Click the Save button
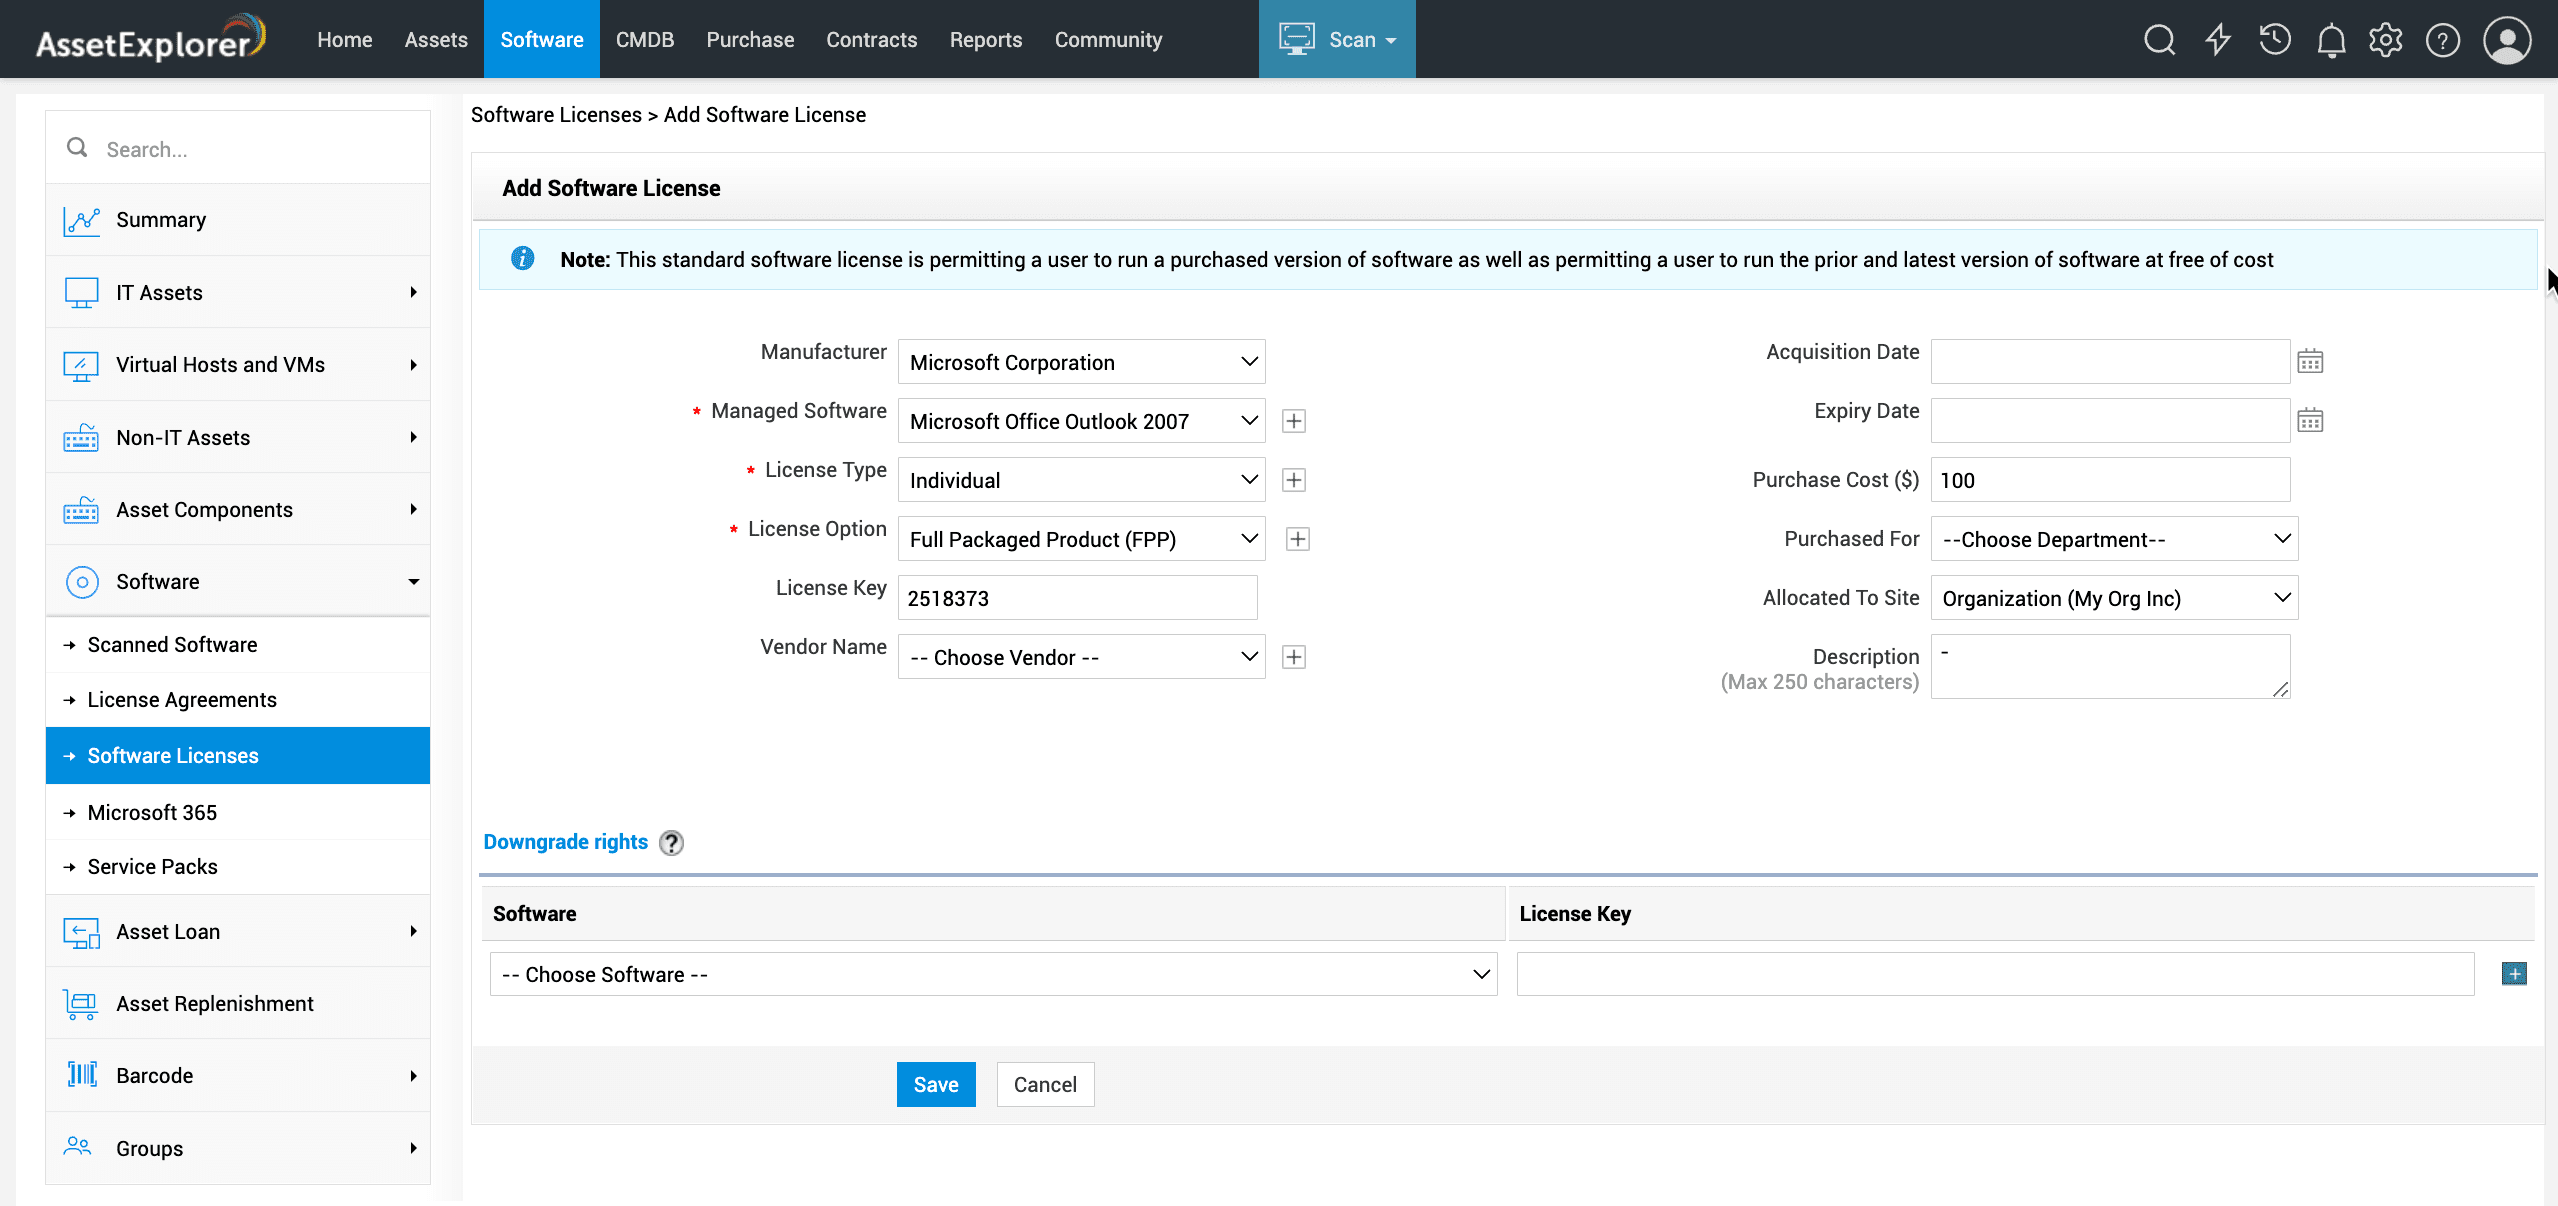Viewport: 2558px width, 1206px height. click(x=935, y=1084)
